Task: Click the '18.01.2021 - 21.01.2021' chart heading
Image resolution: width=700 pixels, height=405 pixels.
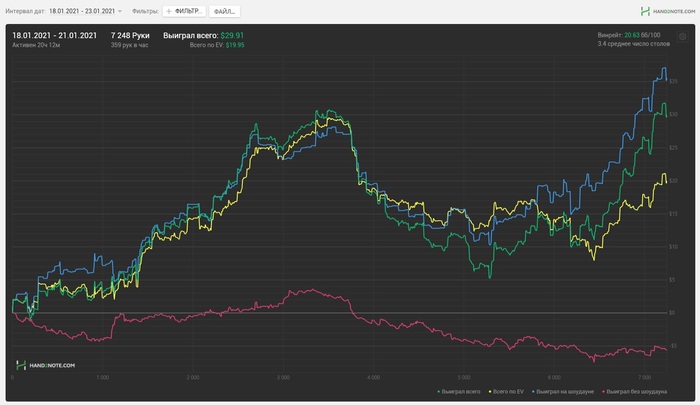Action: pos(54,36)
